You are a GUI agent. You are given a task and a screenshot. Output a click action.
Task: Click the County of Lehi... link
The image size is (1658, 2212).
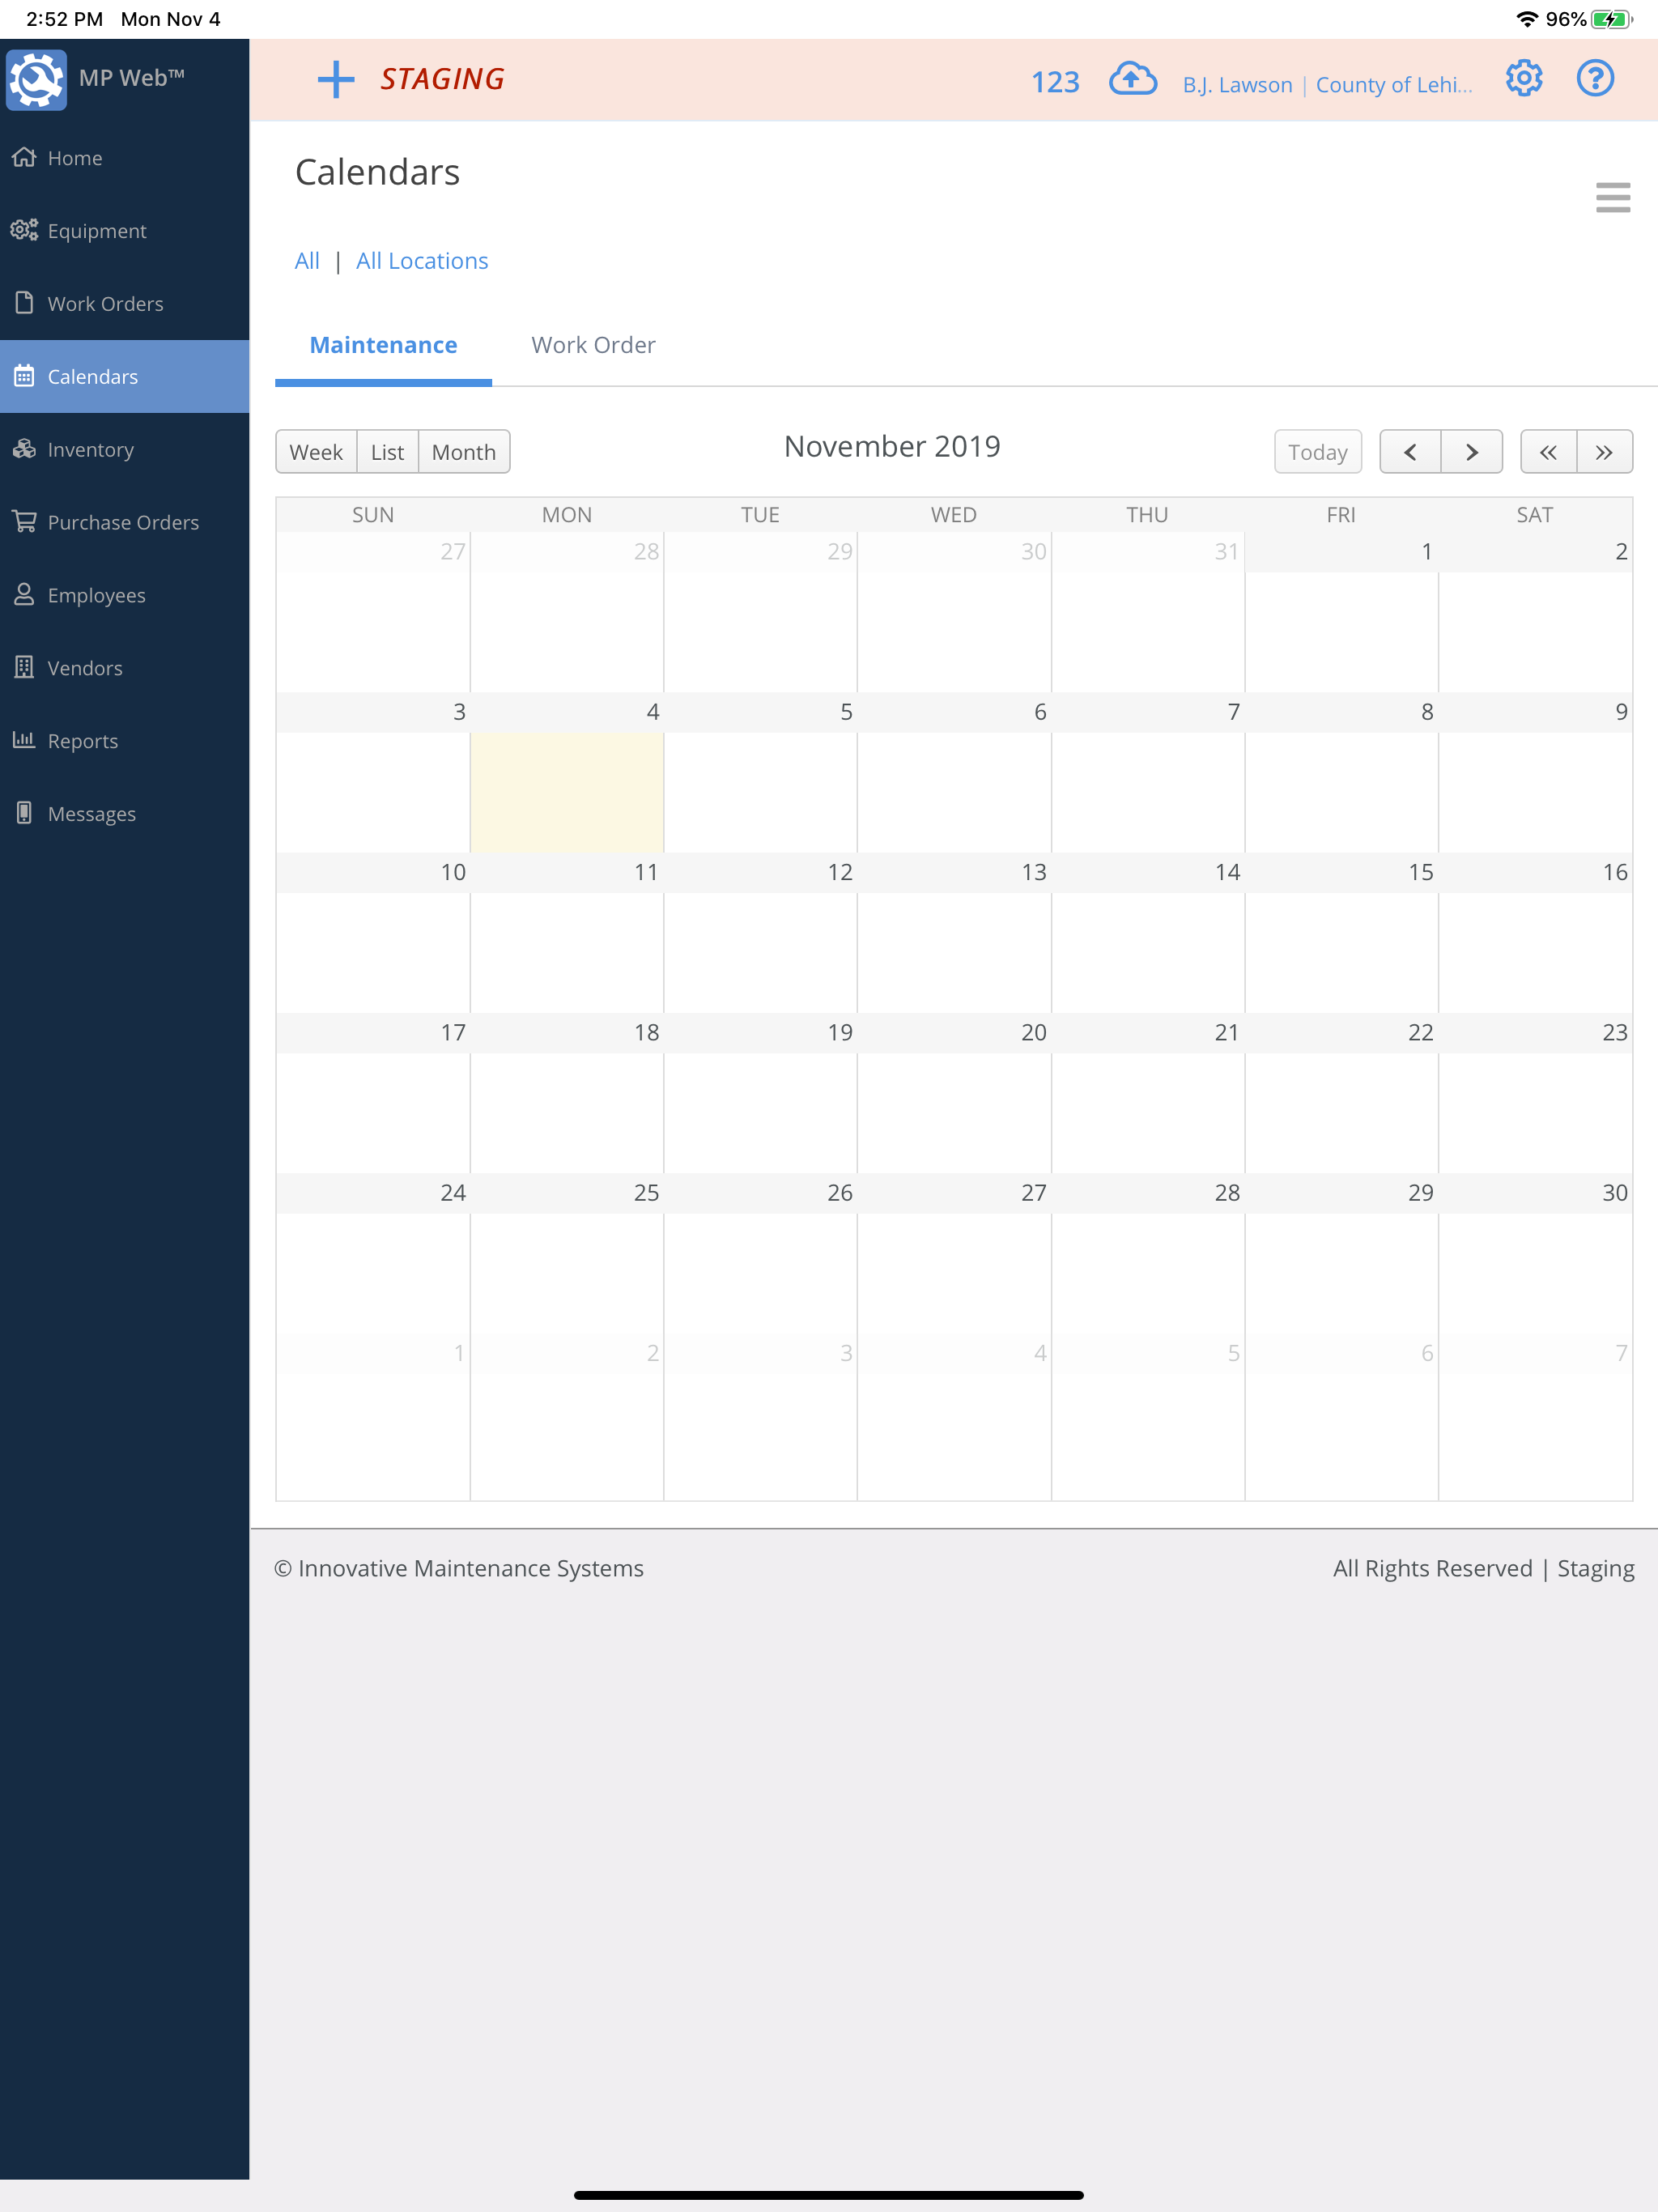[x=1394, y=85]
